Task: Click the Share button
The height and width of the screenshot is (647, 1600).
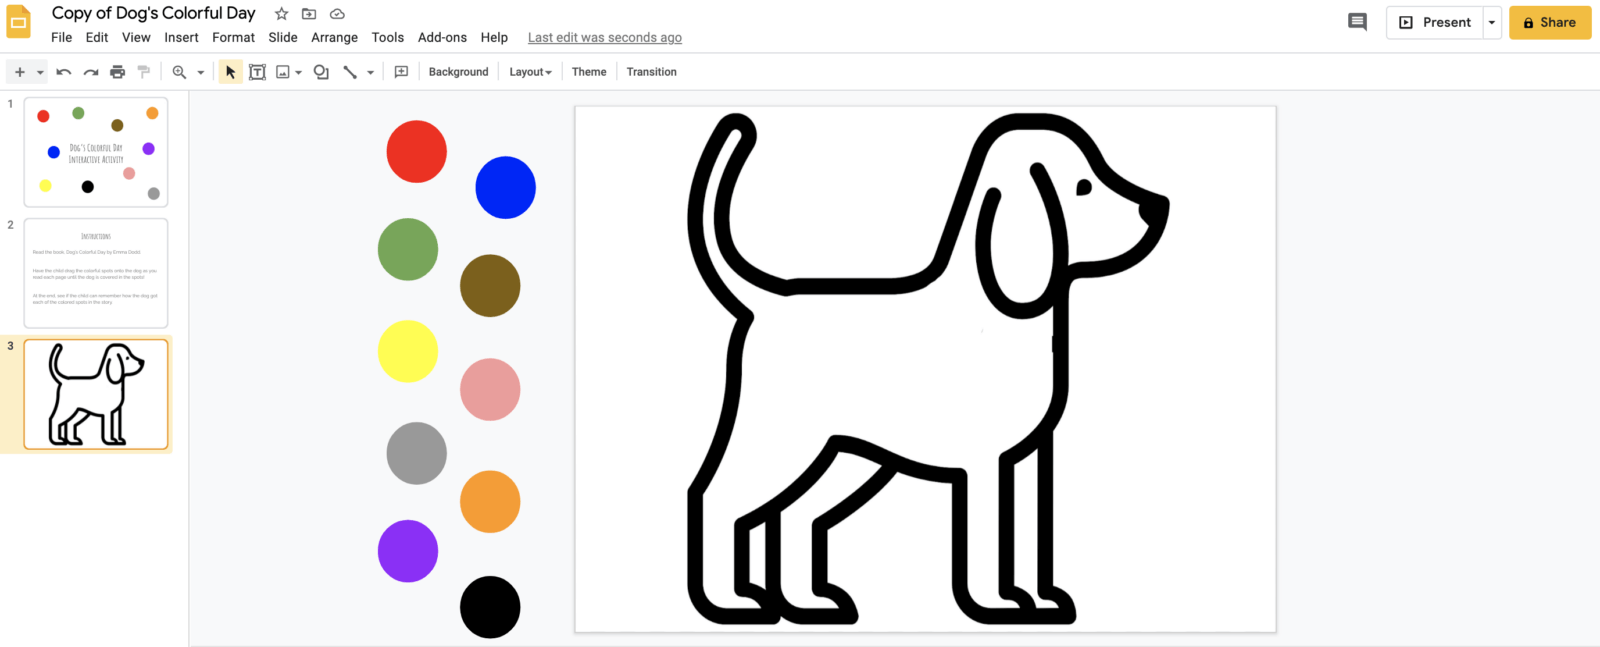Action: pyautogui.click(x=1549, y=22)
